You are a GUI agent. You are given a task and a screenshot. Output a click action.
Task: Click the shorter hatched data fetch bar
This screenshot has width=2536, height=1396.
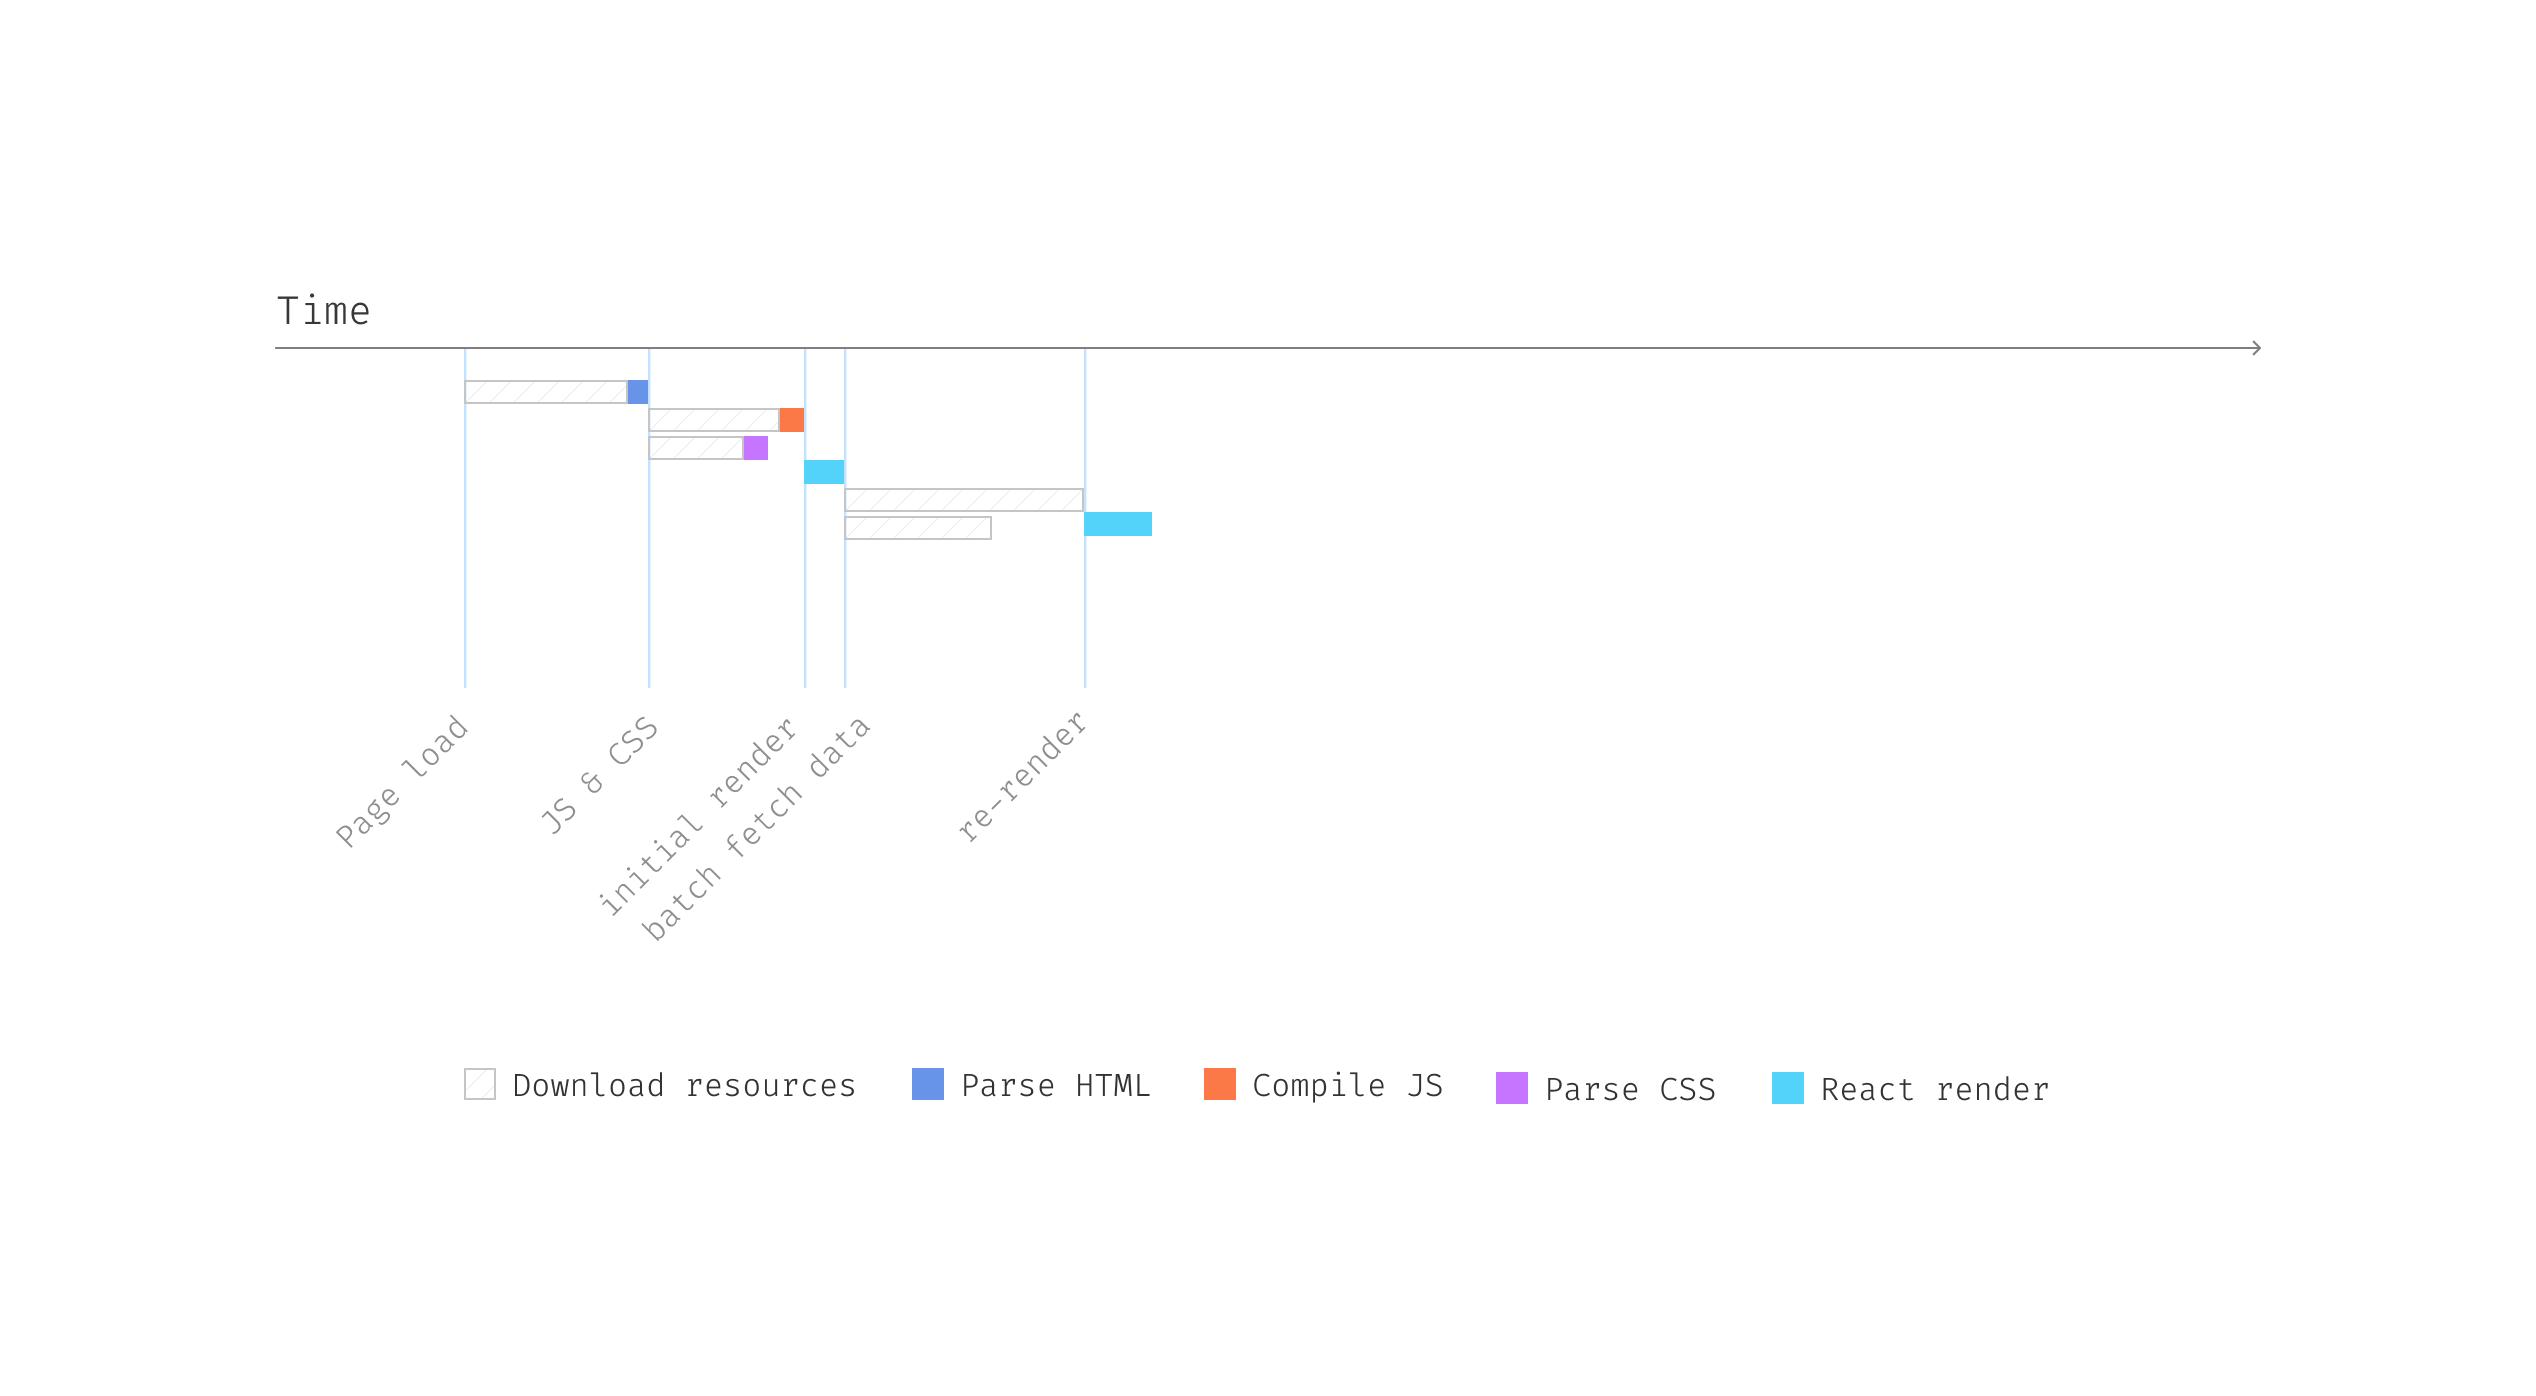pyautogui.click(x=918, y=528)
